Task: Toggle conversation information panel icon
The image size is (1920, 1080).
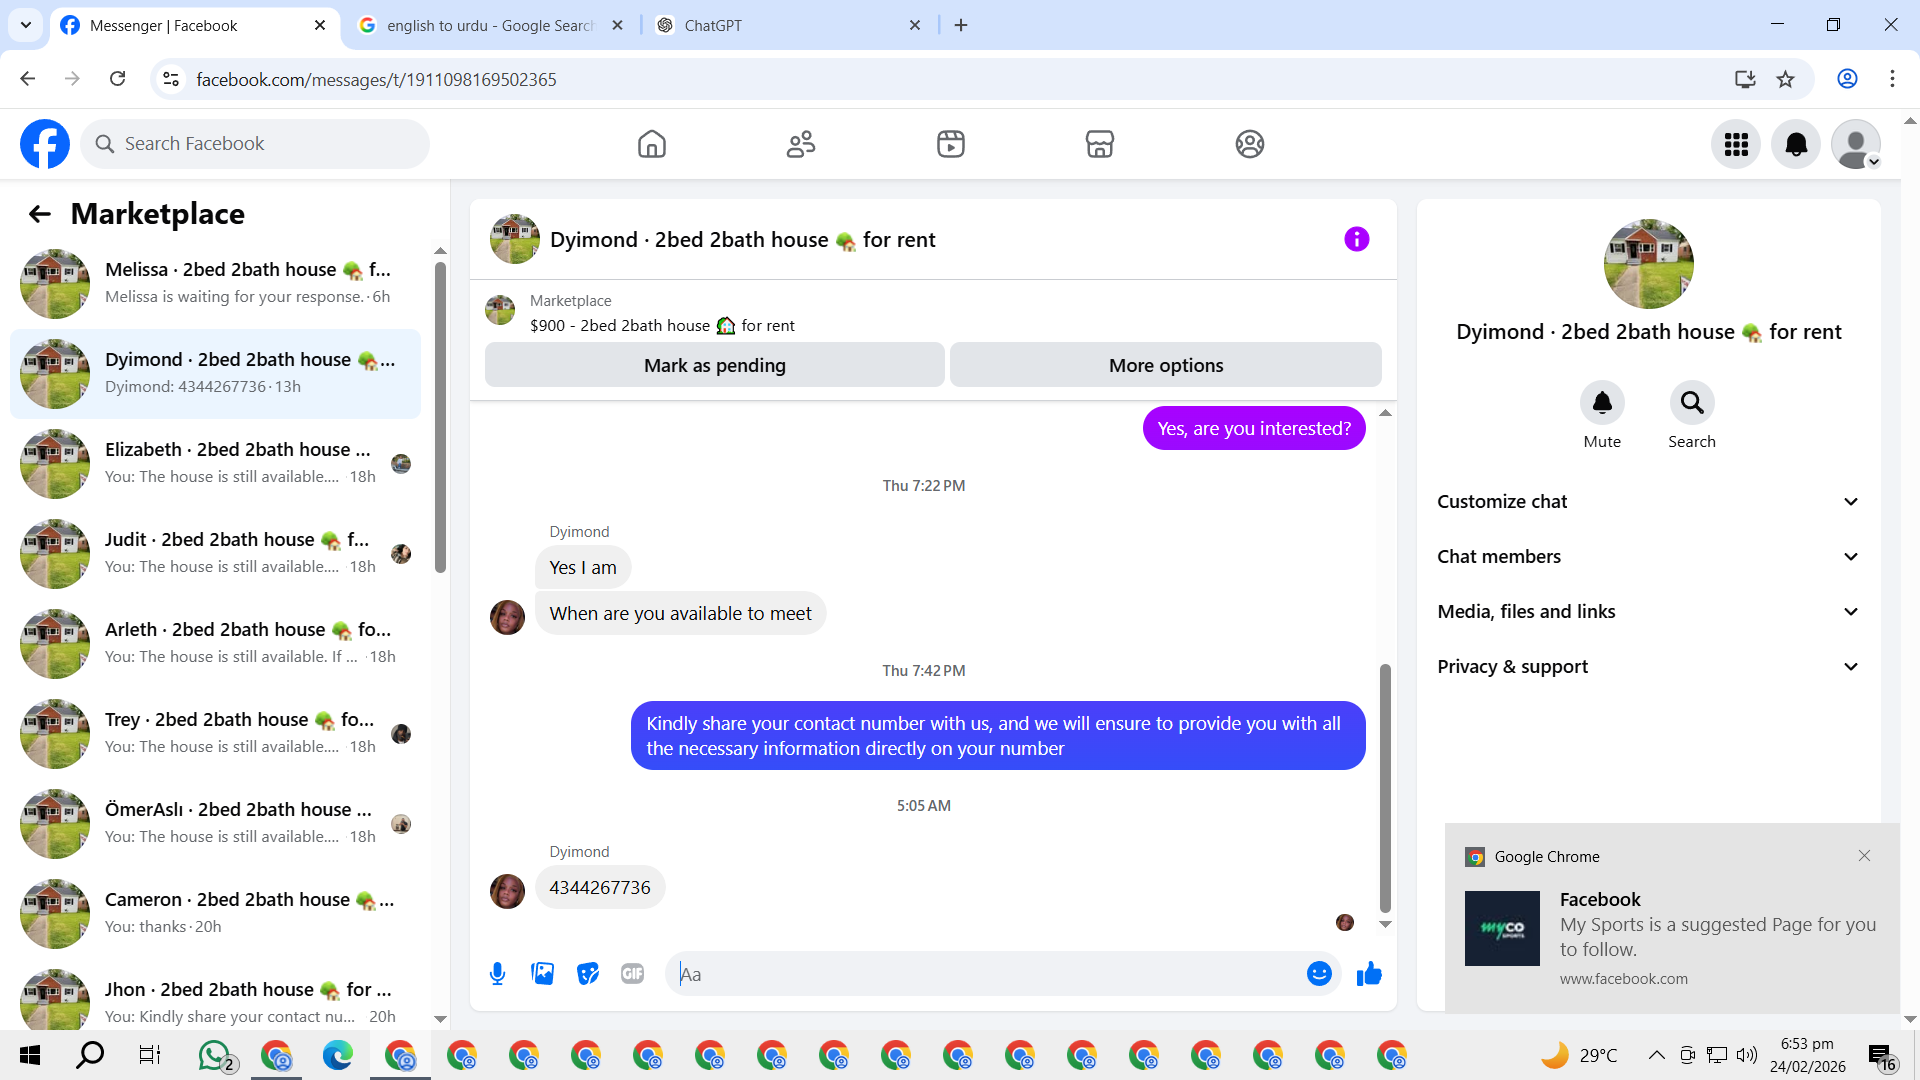Action: click(x=1356, y=239)
